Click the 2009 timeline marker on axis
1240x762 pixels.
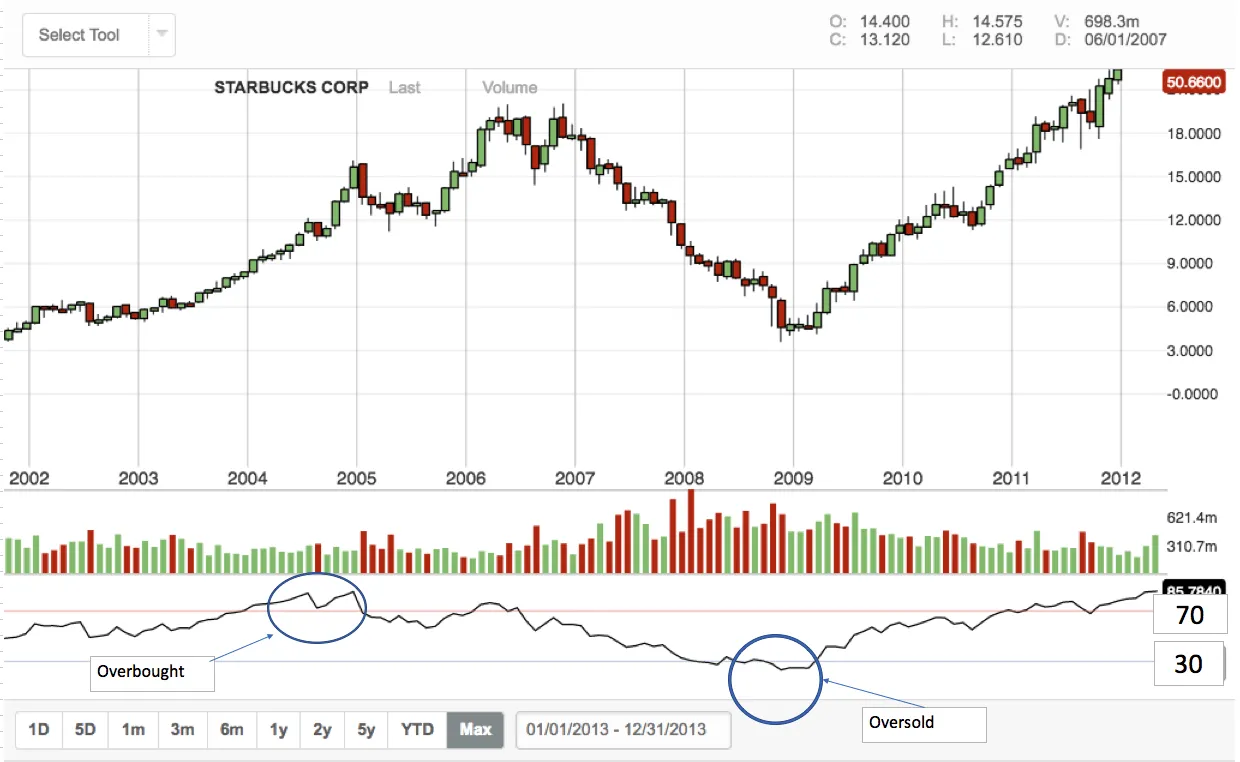coord(793,478)
